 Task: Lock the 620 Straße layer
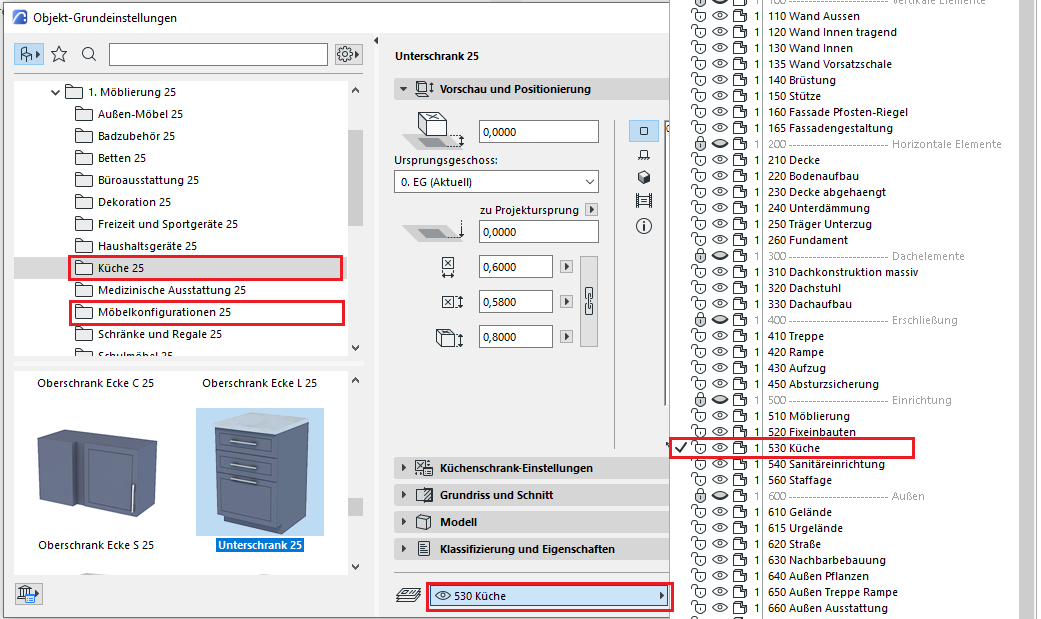tap(699, 544)
